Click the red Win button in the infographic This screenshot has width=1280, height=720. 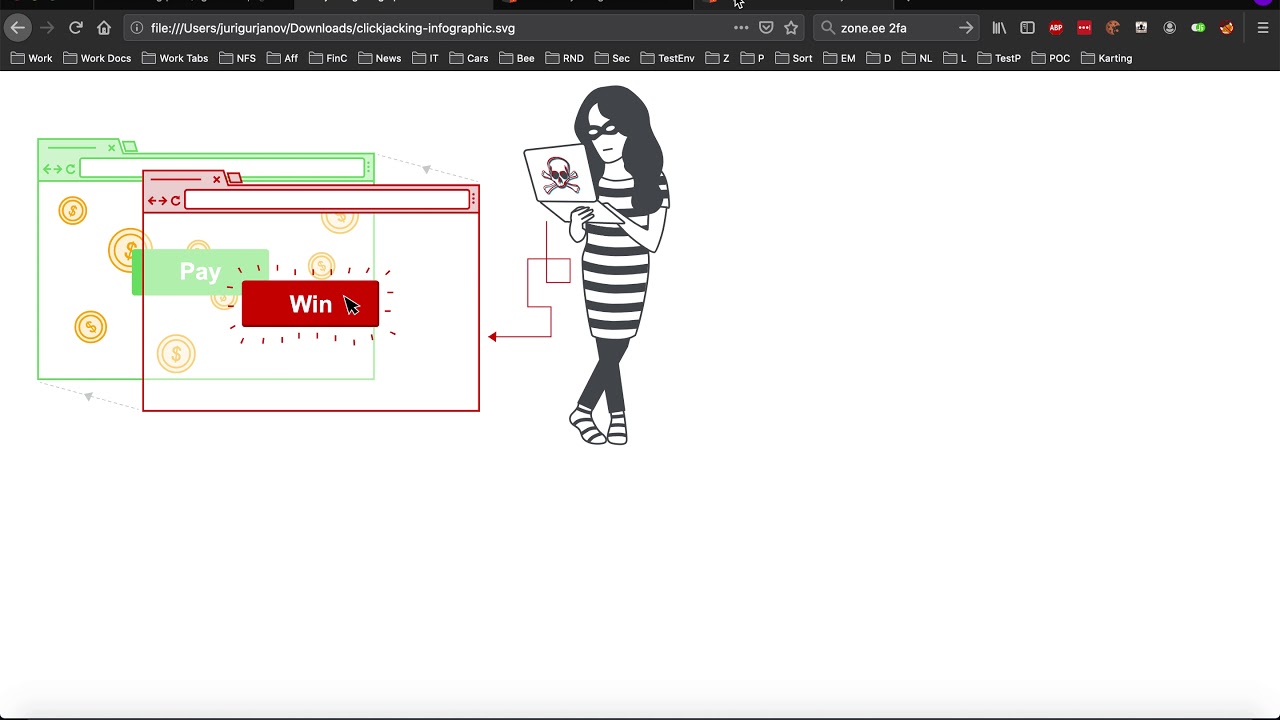pyautogui.click(x=310, y=304)
